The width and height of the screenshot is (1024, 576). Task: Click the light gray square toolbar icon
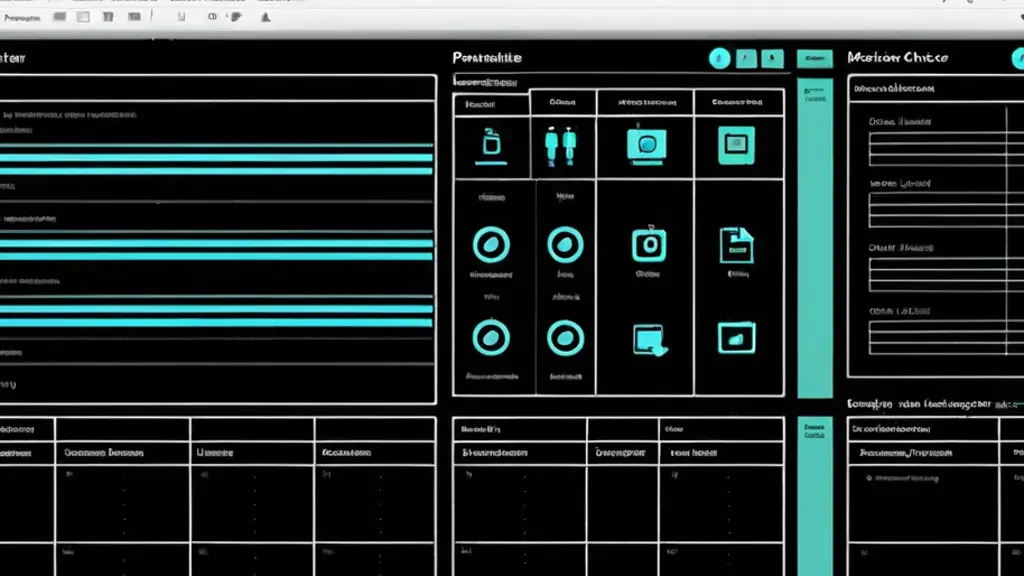click(83, 17)
